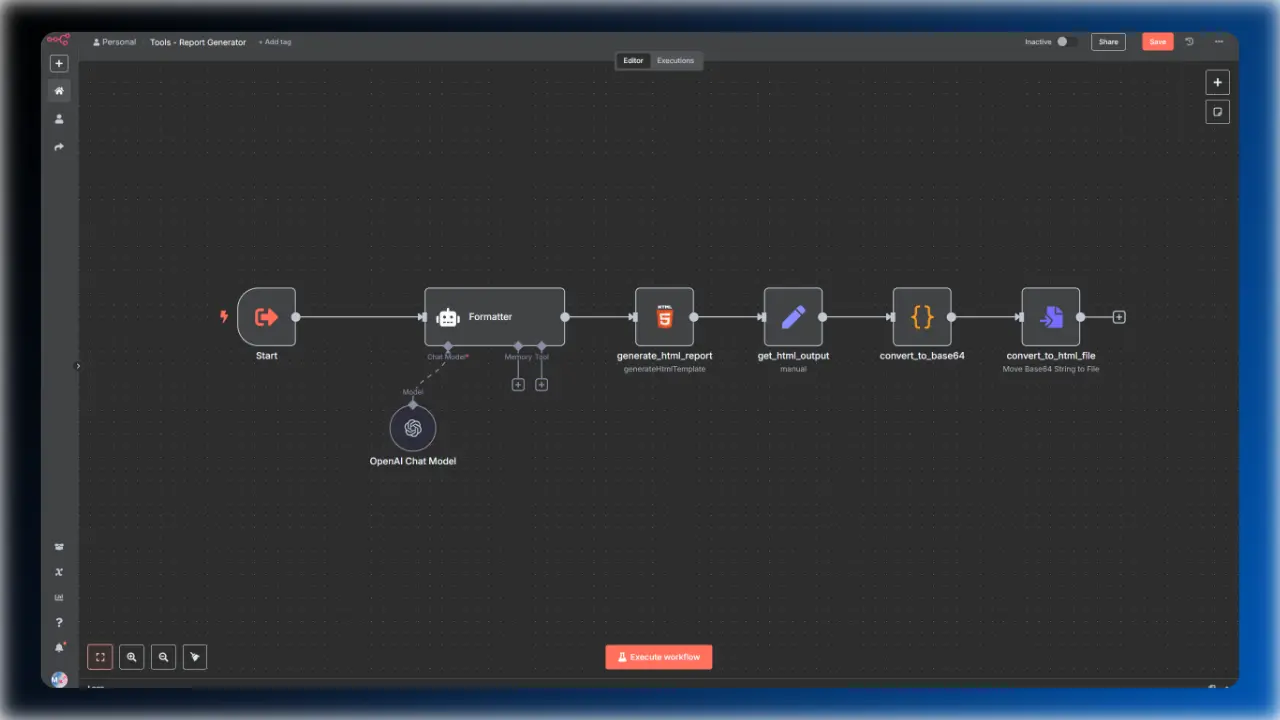The width and height of the screenshot is (1280, 720).
Task: Execute the workflow
Action: [658, 657]
